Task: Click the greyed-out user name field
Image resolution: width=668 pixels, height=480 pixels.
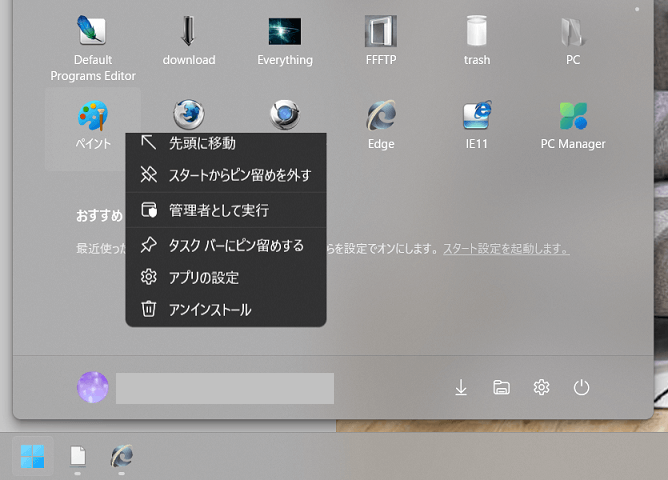Action: coord(225,388)
